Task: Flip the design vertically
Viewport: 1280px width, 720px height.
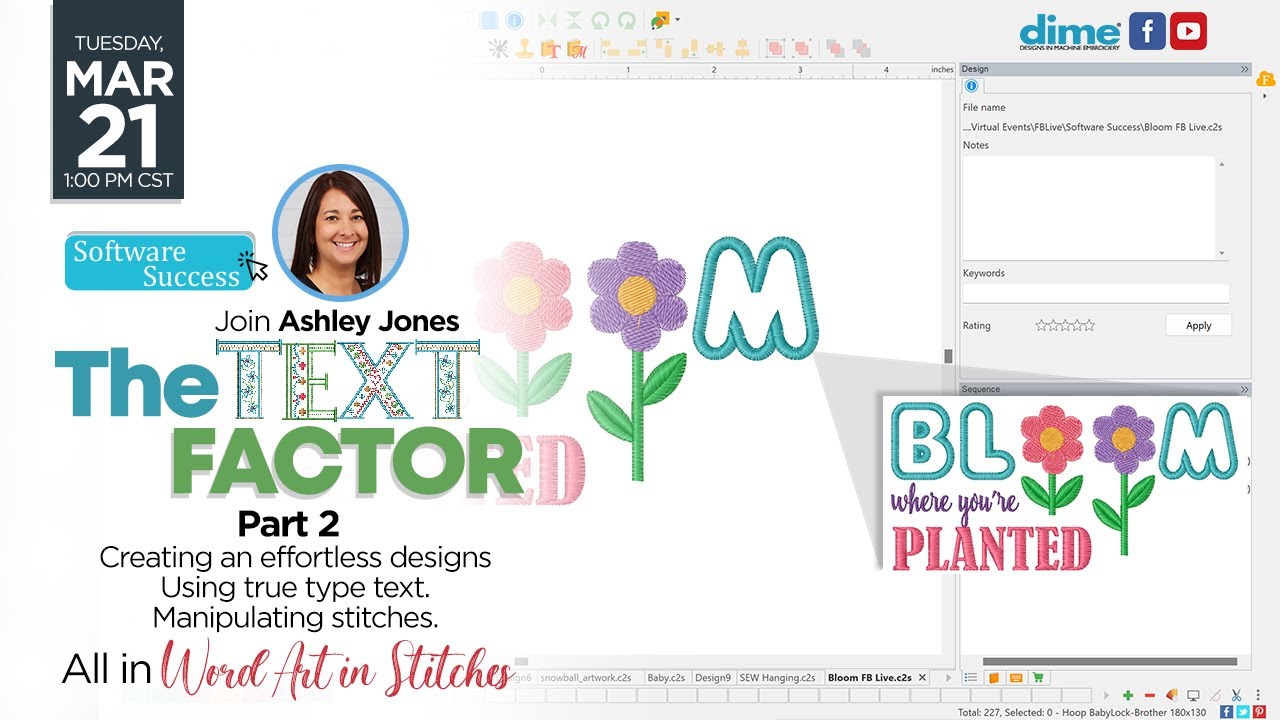Action: [574, 20]
